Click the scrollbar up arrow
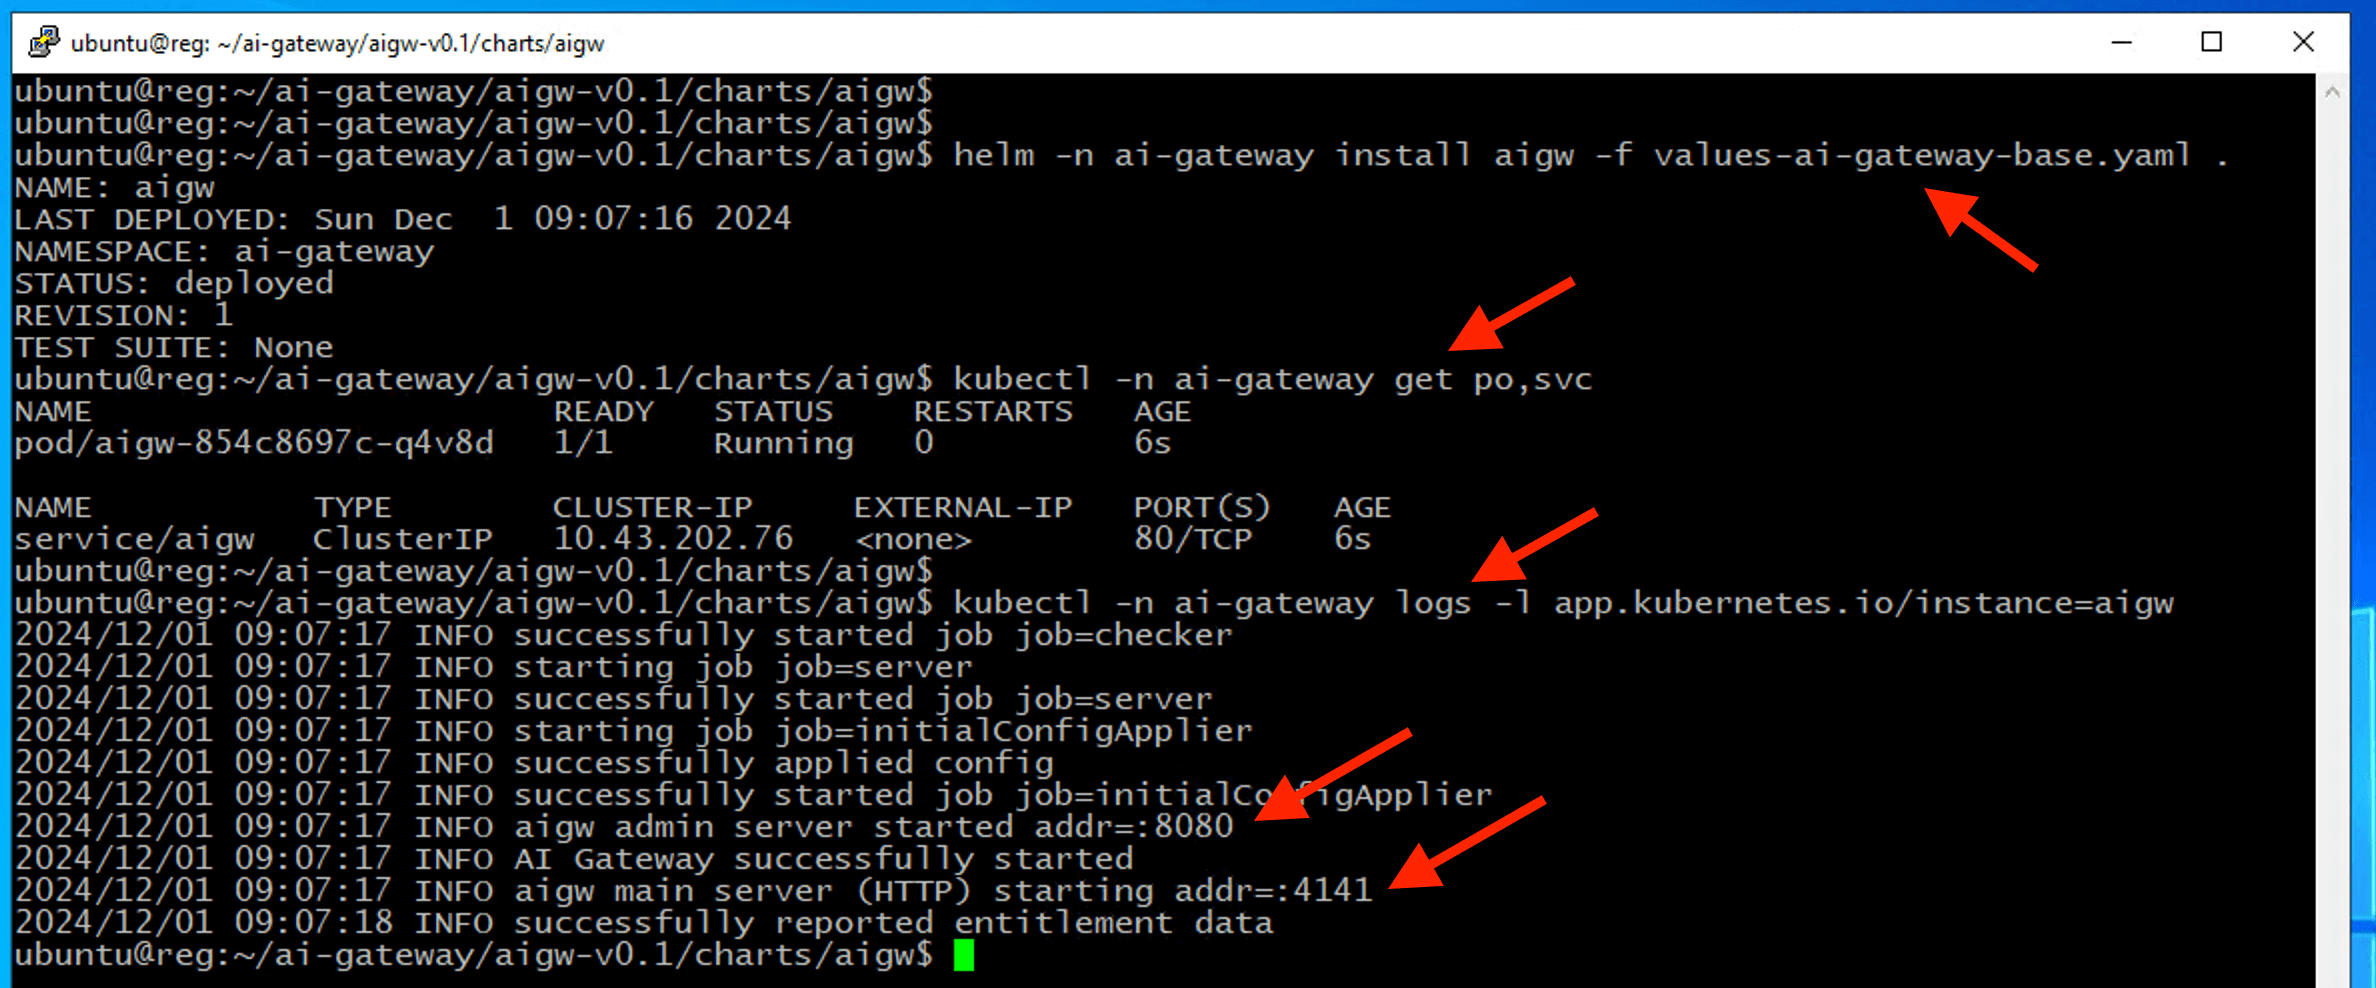 [2332, 92]
